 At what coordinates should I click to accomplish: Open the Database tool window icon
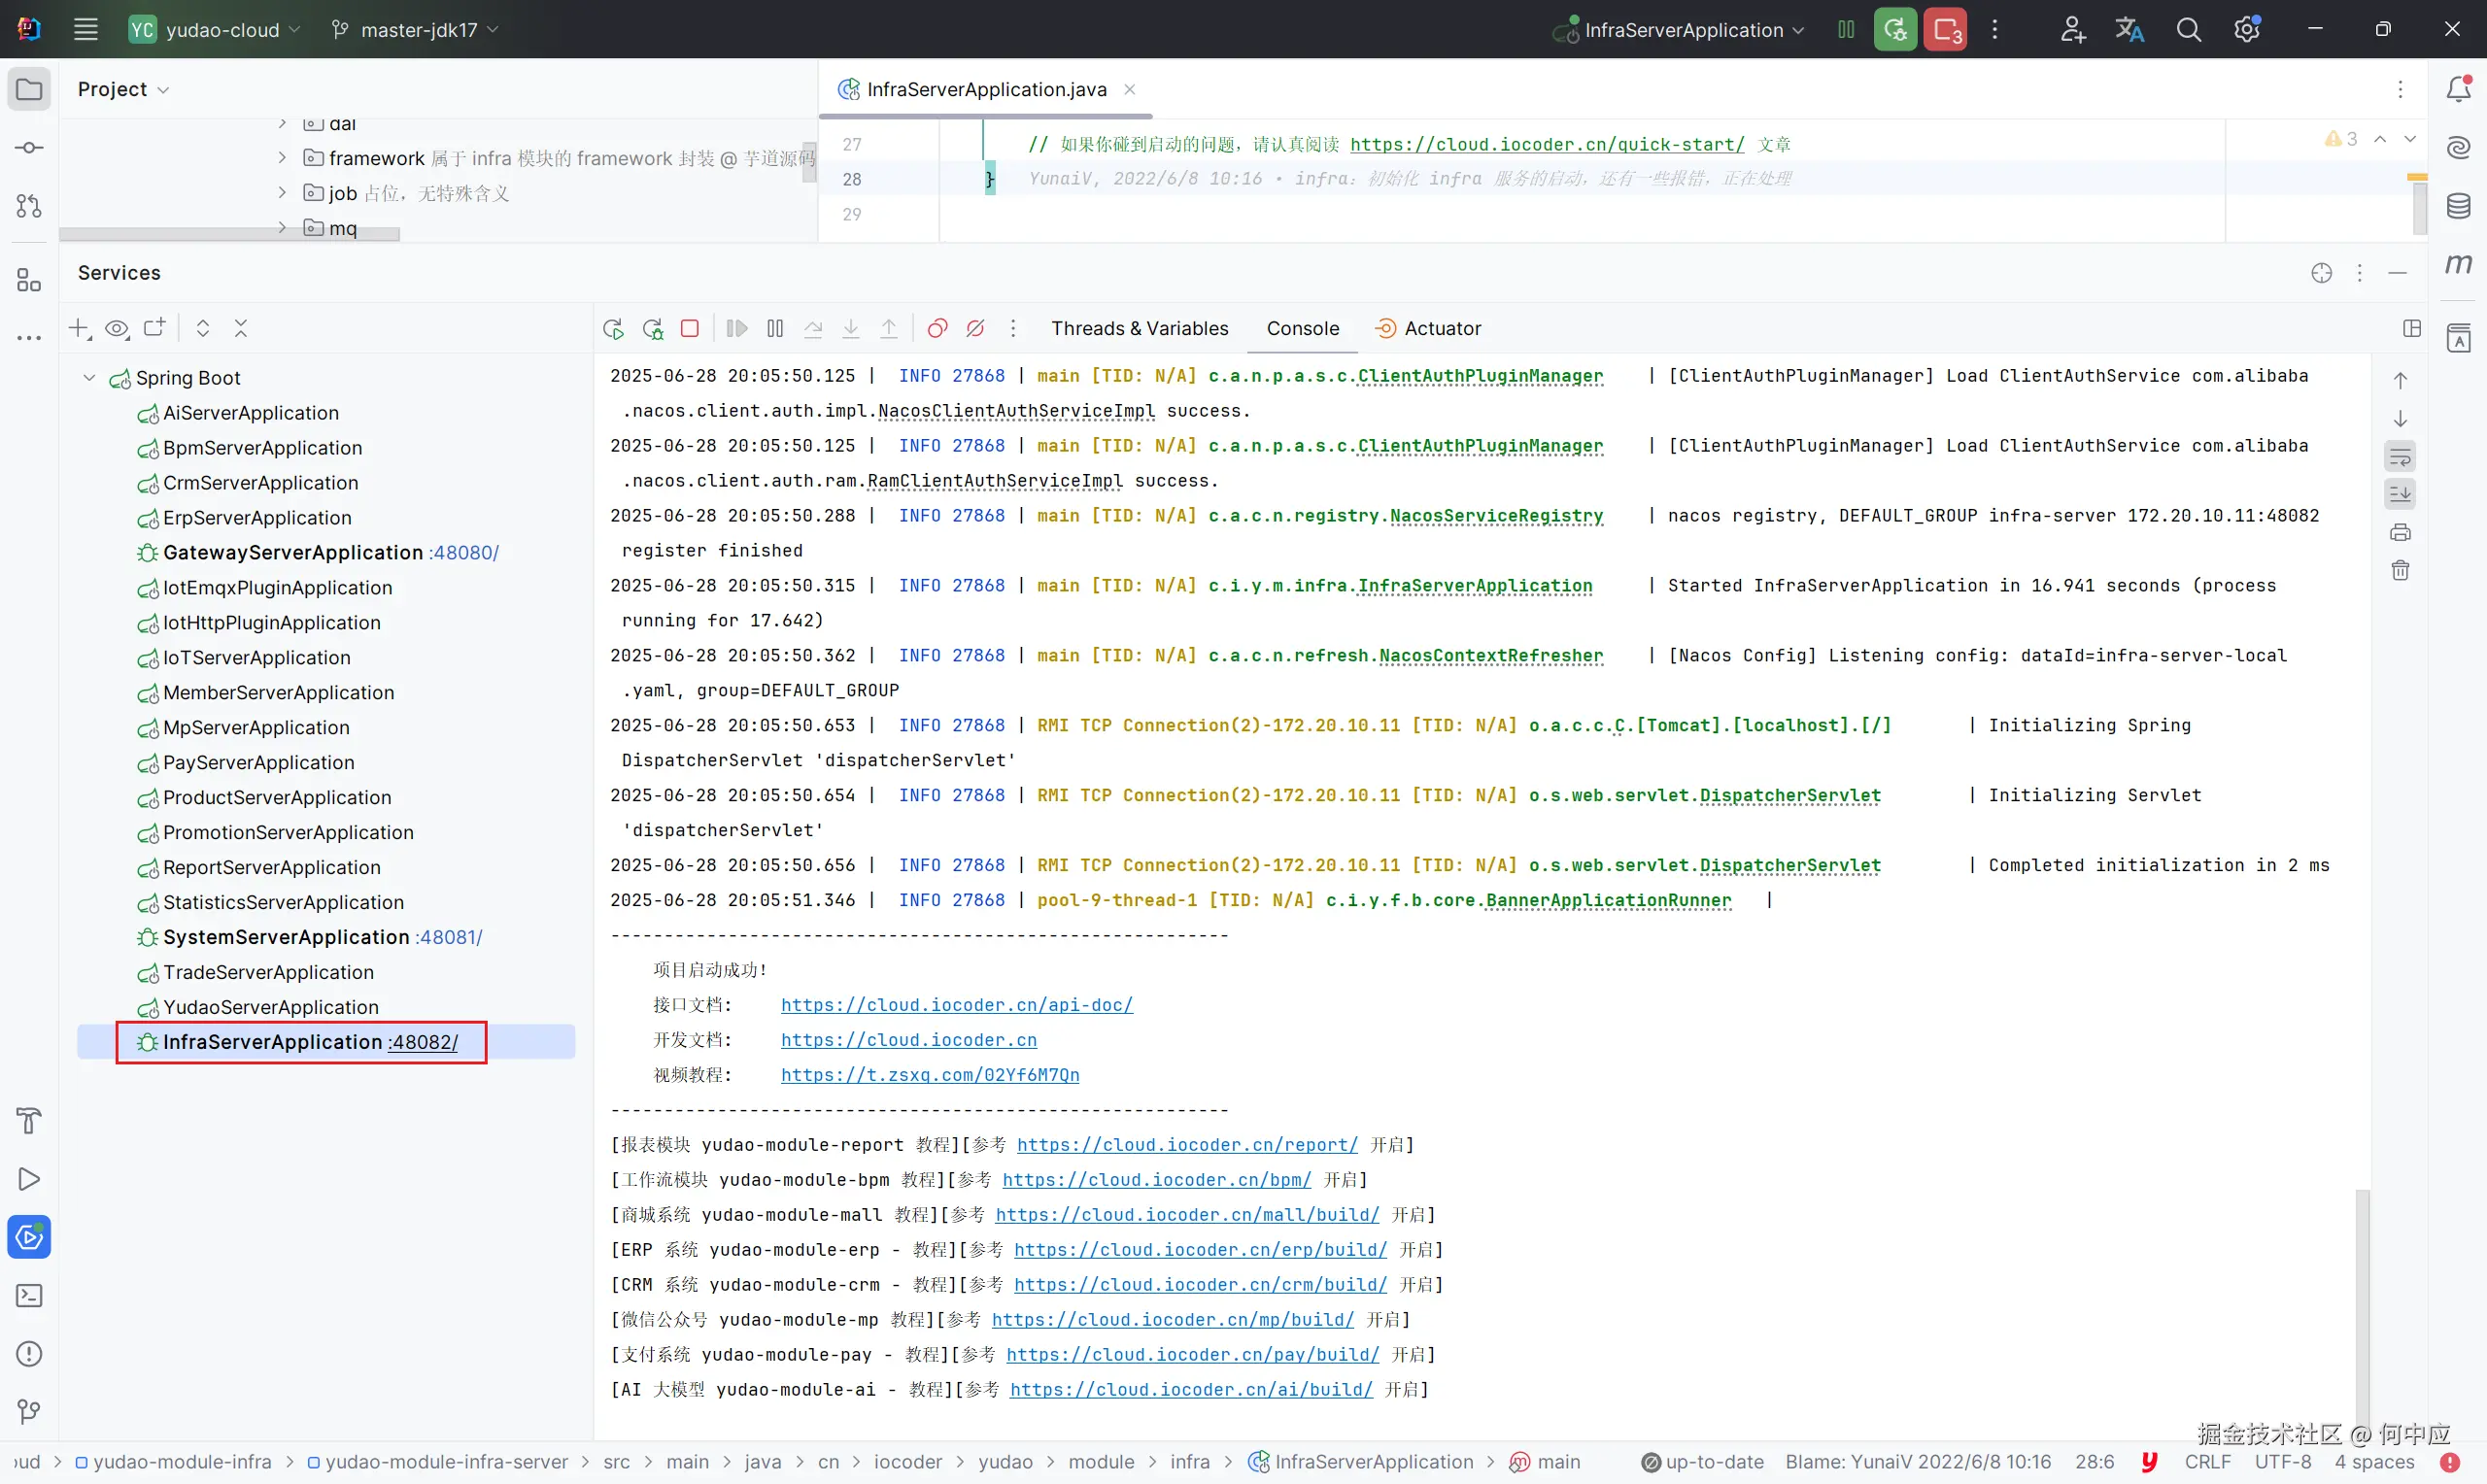[2458, 206]
